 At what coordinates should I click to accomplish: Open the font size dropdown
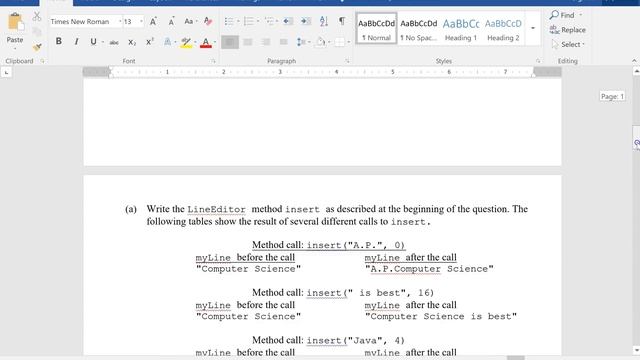point(141,22)
